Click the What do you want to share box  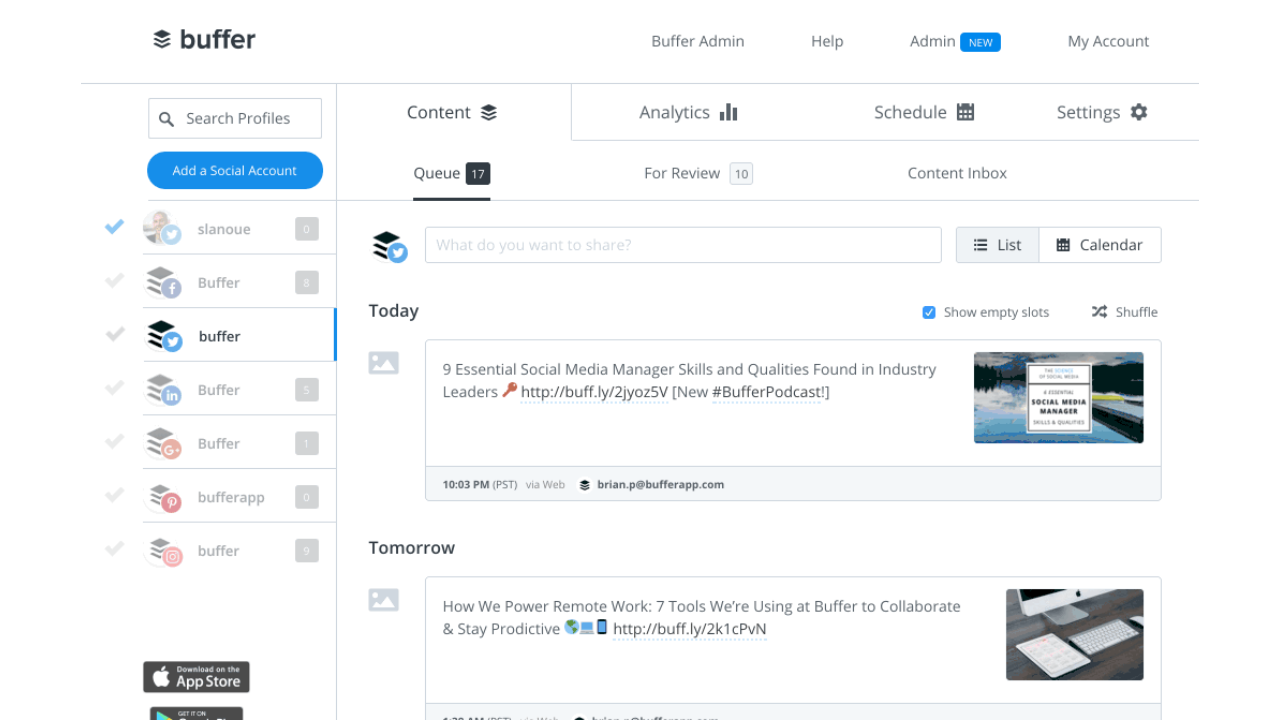pos(683,245)
